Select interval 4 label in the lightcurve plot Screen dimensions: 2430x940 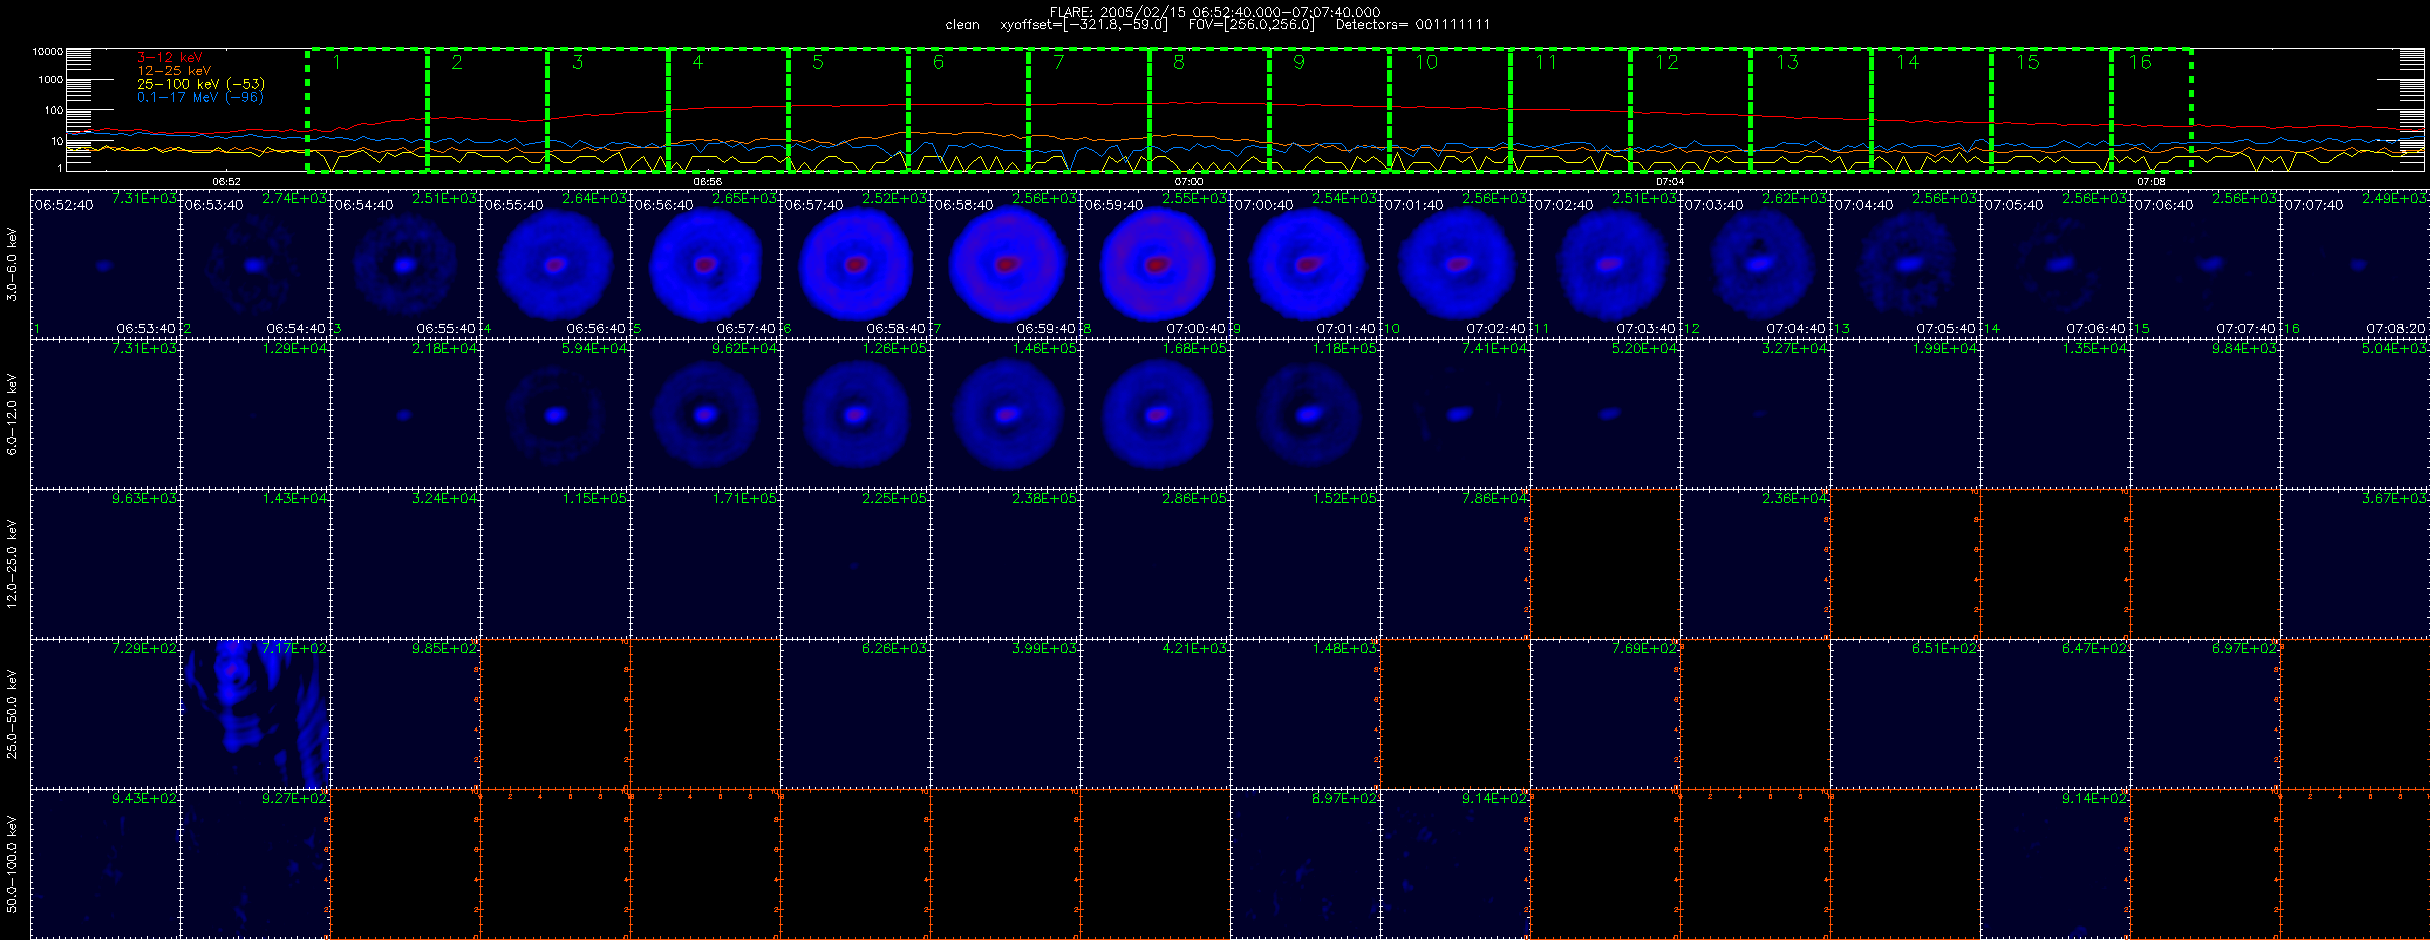pos(698,62)
